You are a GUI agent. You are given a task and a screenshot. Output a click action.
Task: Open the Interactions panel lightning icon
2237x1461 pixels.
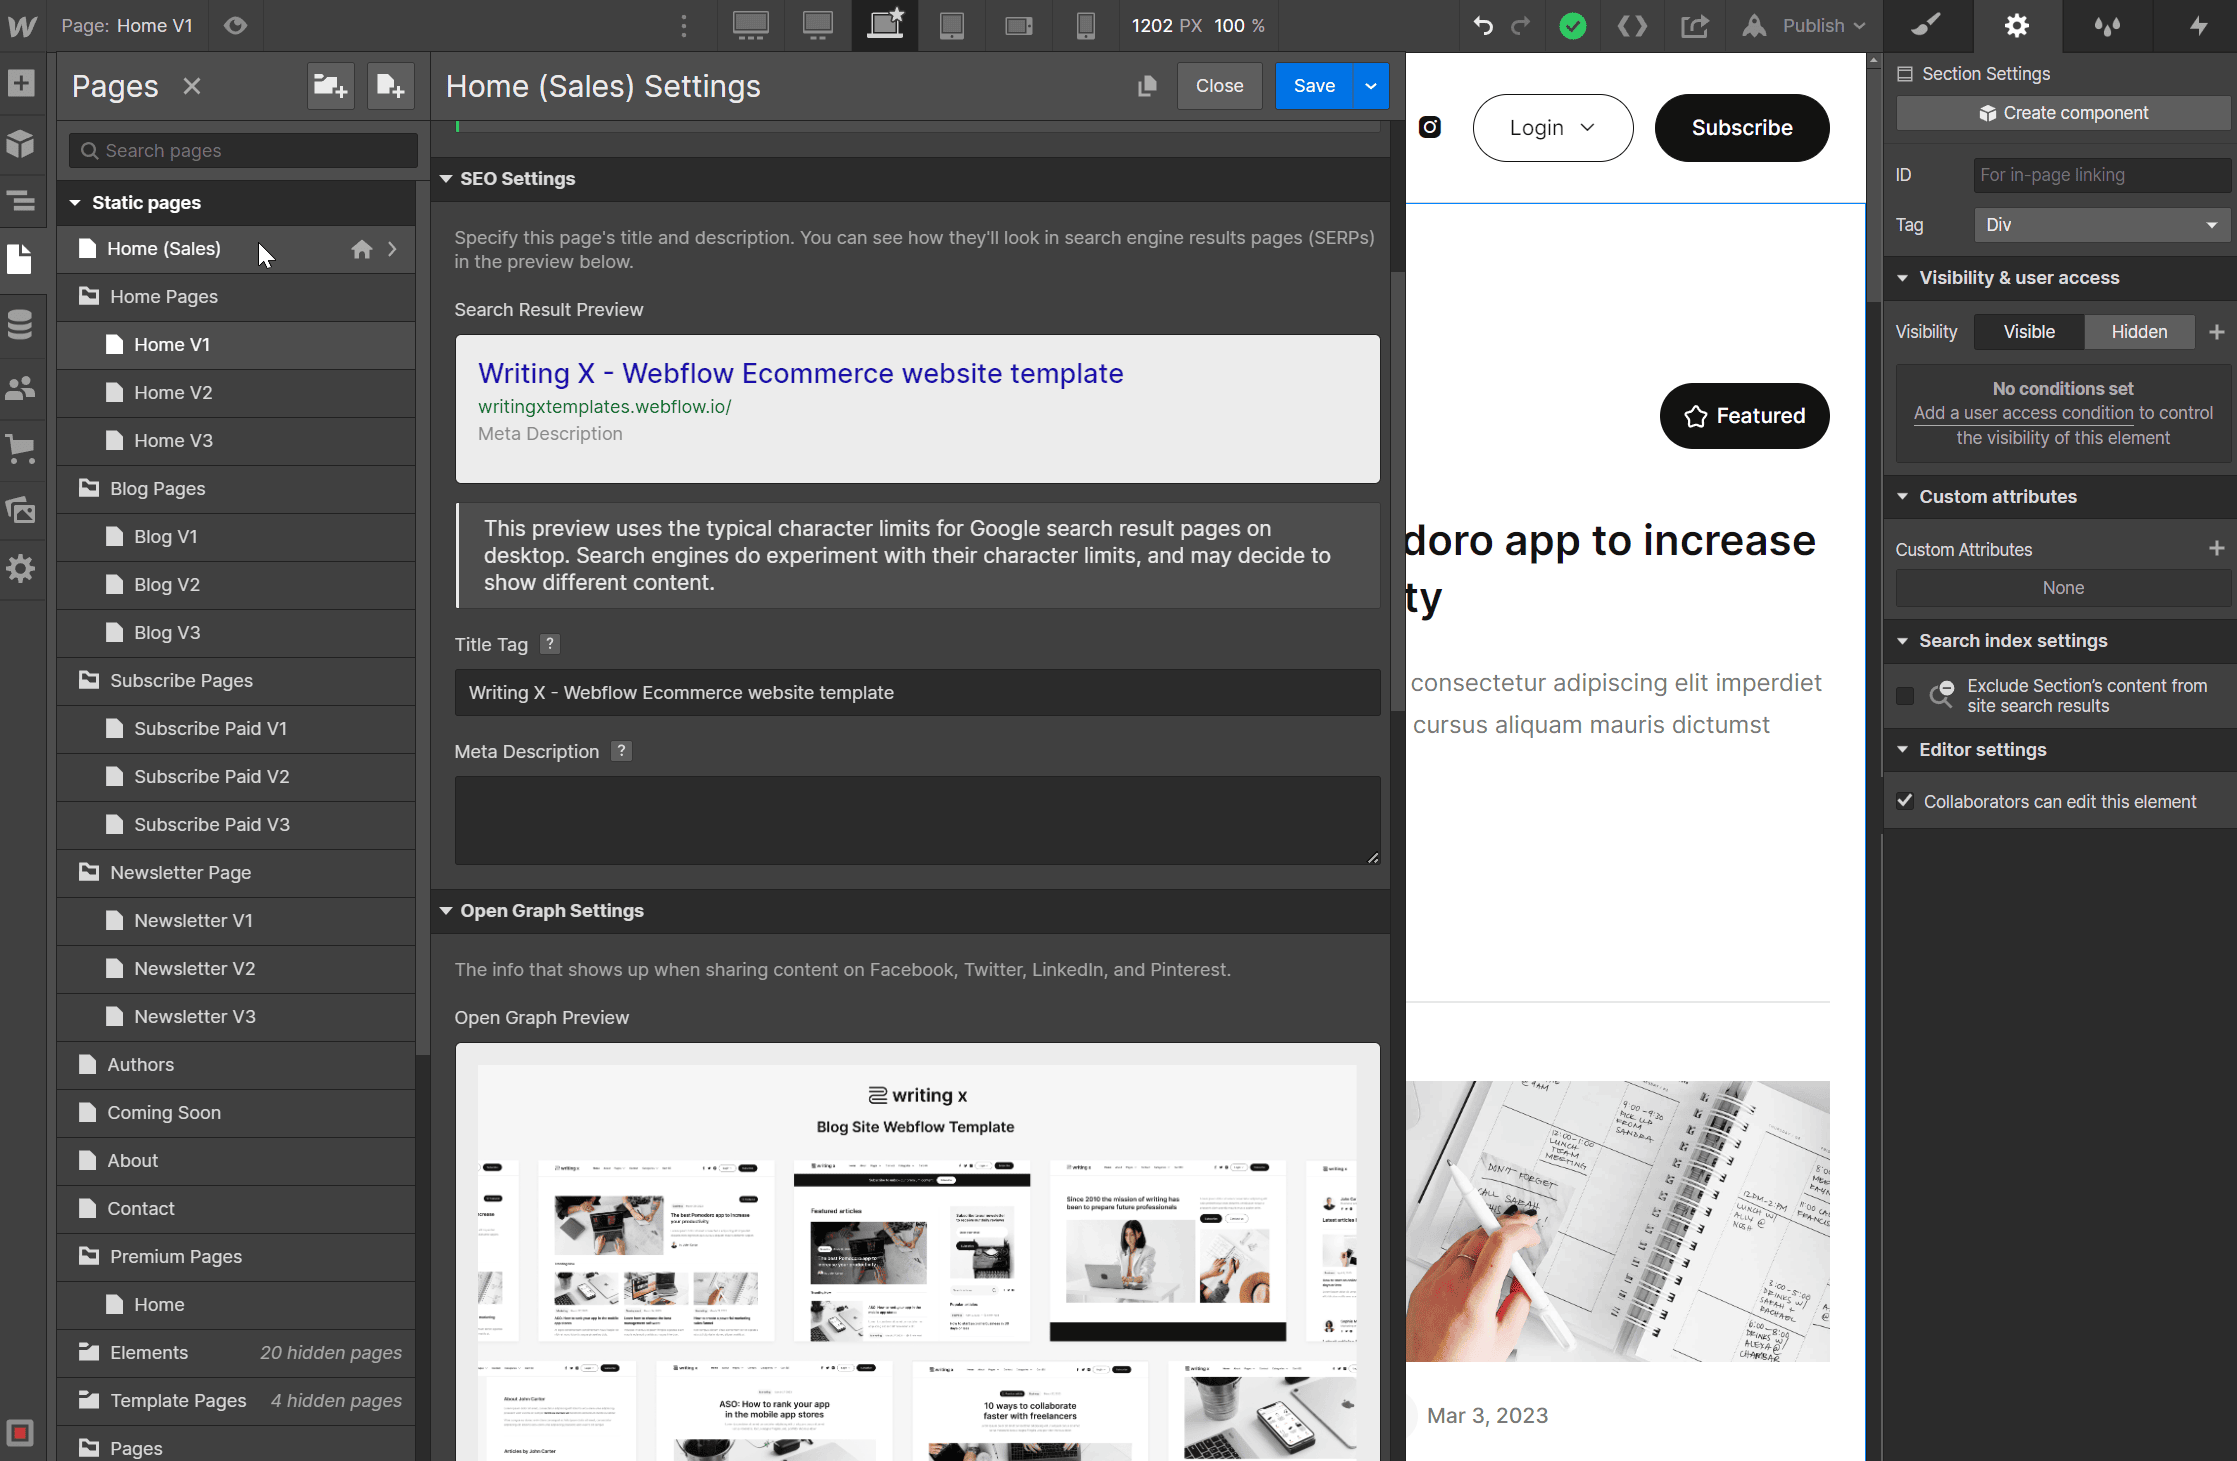tap(2197, 26)
